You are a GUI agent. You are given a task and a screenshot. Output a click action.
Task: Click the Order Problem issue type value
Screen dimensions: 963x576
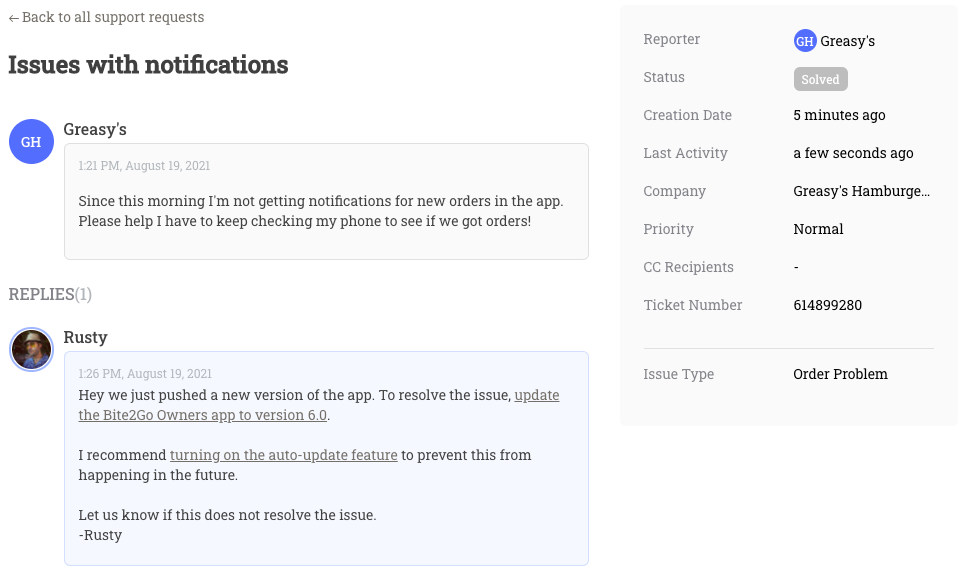pos(840,374)
